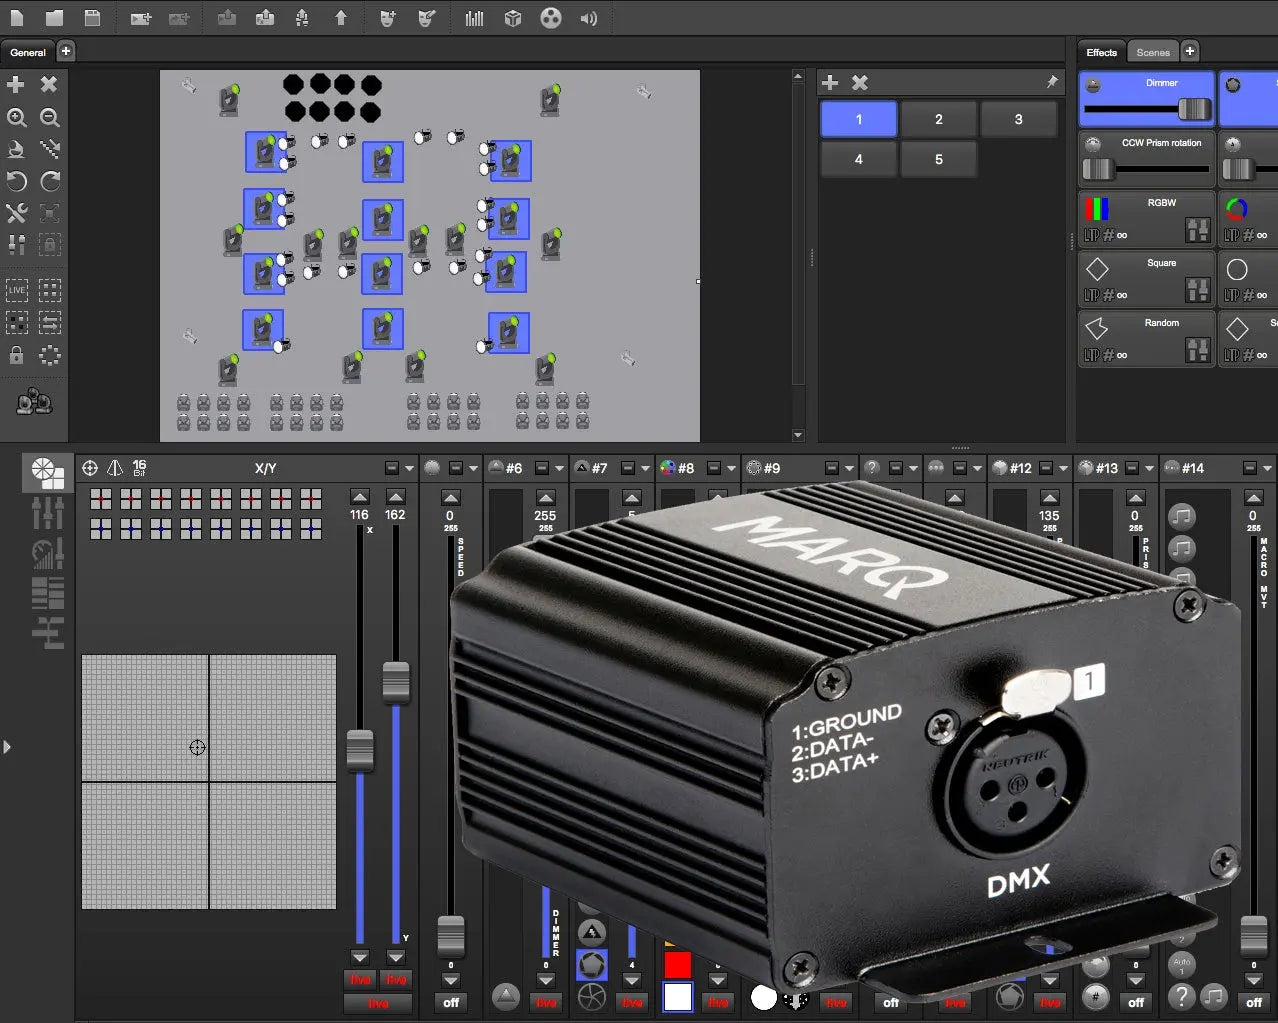Viewport: 1278px width, 1023px height.
Task: Click the pin icon above scene buttons
Action: point(1052,83)
